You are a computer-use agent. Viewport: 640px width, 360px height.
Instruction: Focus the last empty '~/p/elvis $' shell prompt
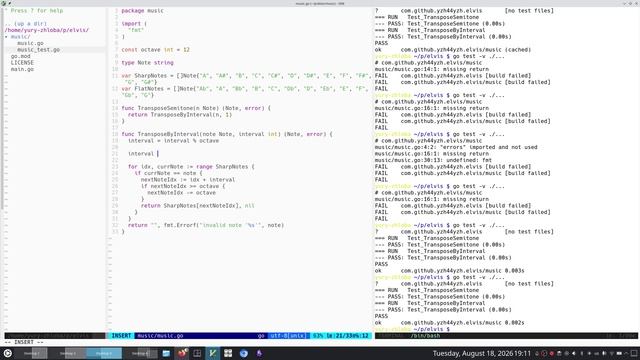pos(412,329)
